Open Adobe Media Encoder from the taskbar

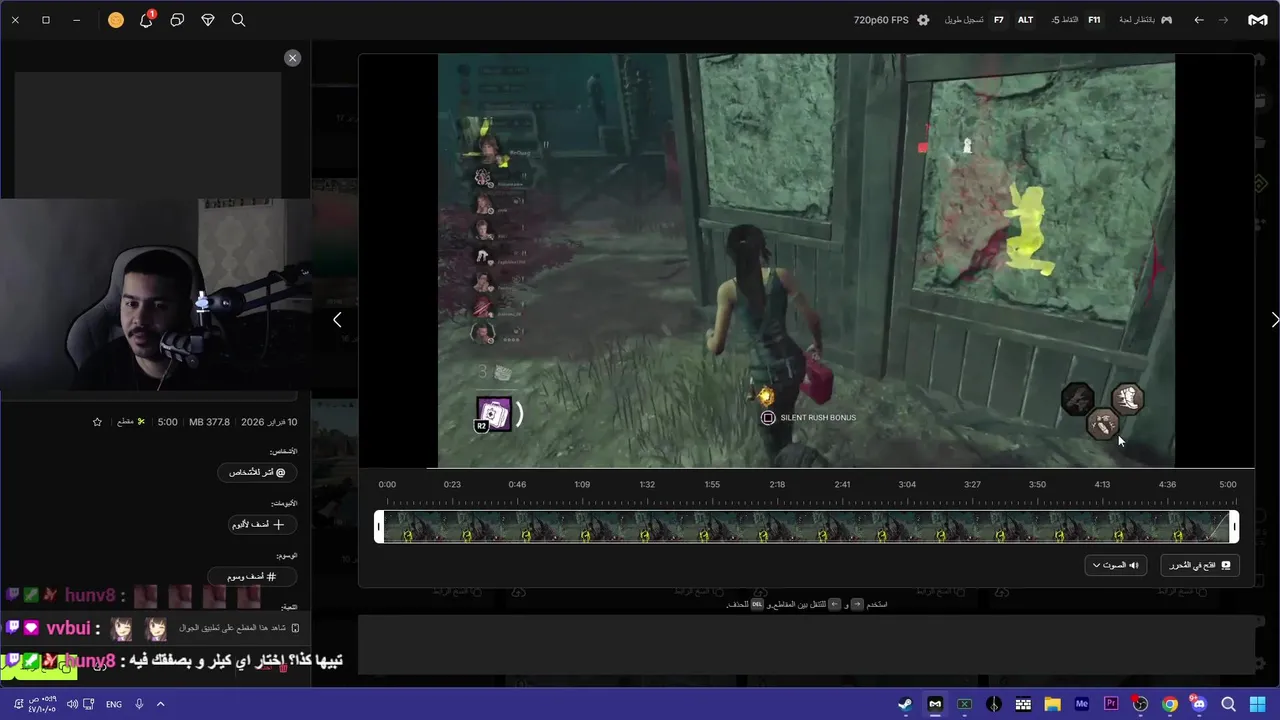coord(1081,704)
